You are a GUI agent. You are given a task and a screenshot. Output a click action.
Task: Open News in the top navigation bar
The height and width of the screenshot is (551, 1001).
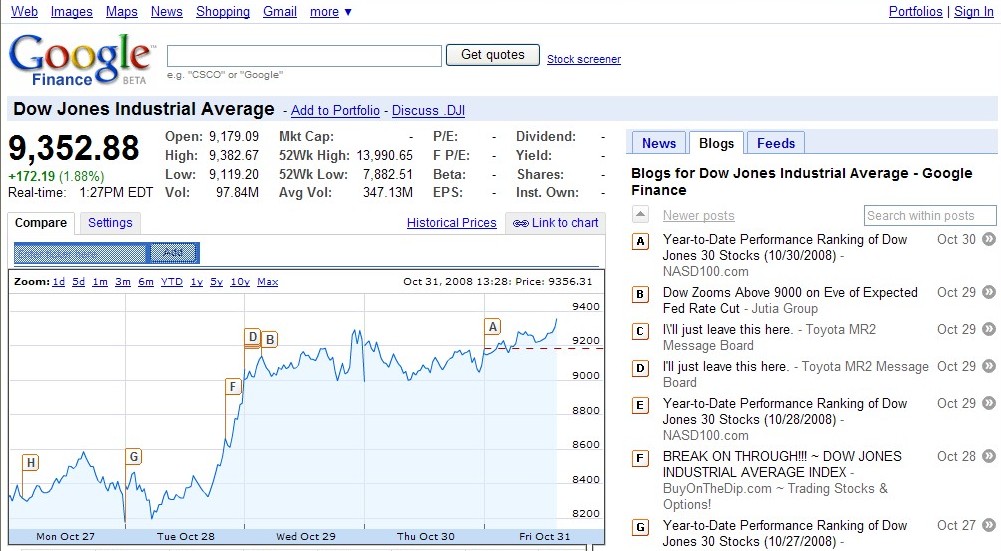(x=167, y=11)
